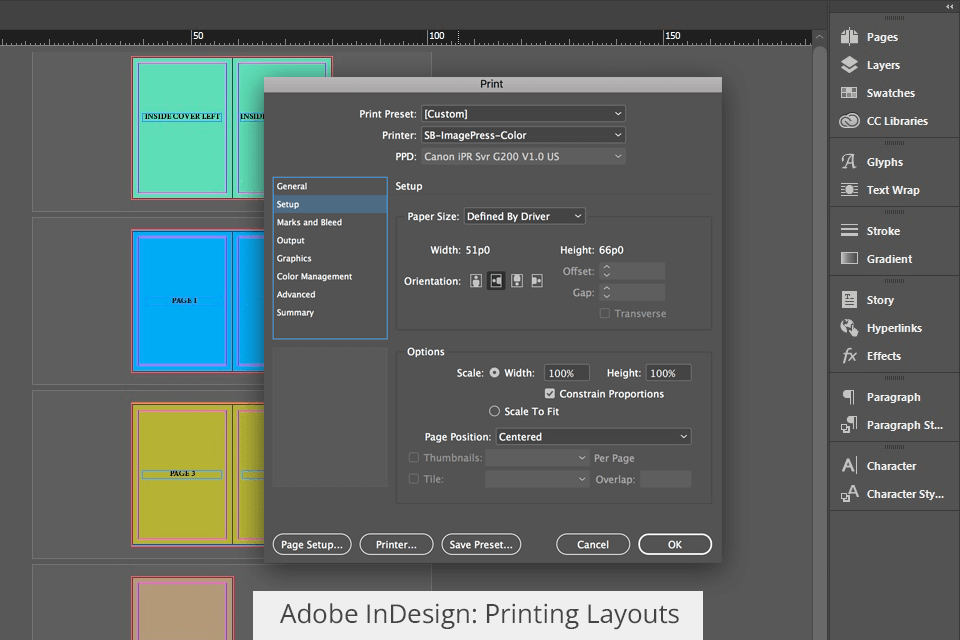Image resolution: width=960 pixels, height=640 pixels.
Task: Select the INSIDE COVER LEFT page
Action: [182, 128]
